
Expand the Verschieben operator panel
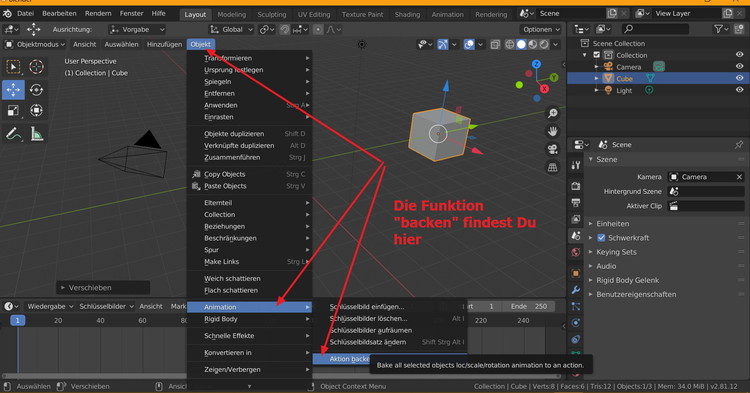(103, 288)
